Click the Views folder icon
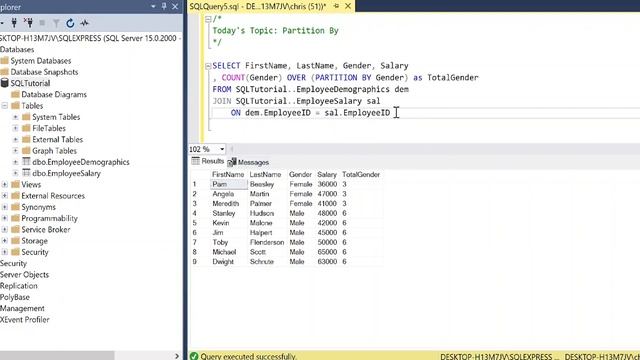Screen dimensions: 640x360 16,184
